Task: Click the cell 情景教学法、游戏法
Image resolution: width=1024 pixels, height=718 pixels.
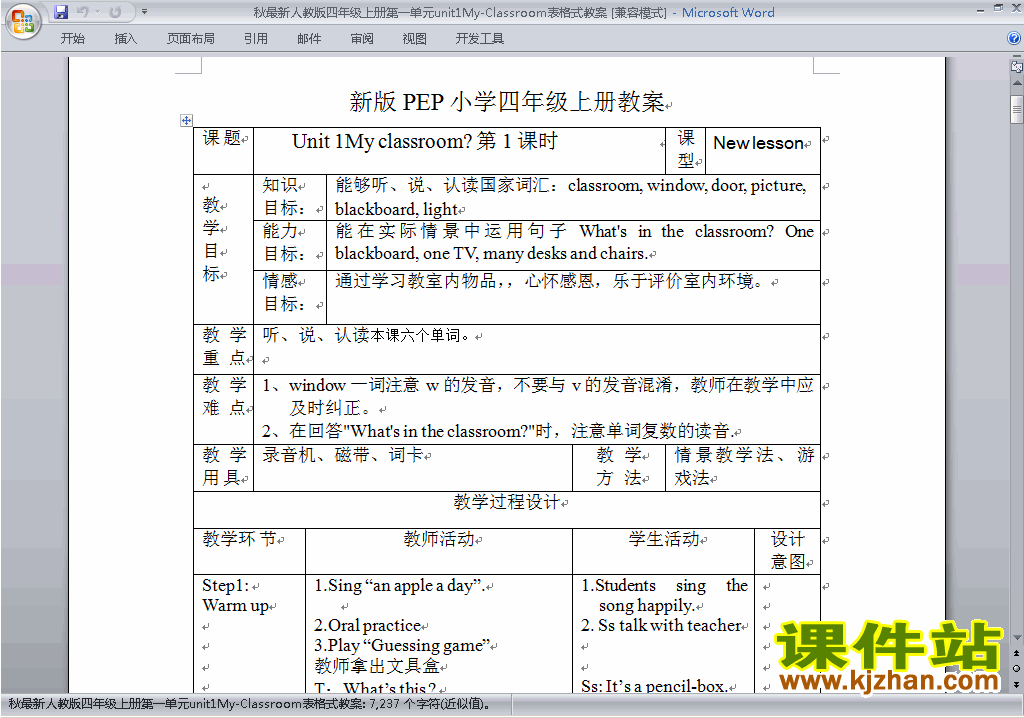Action: tap(744, 466)
